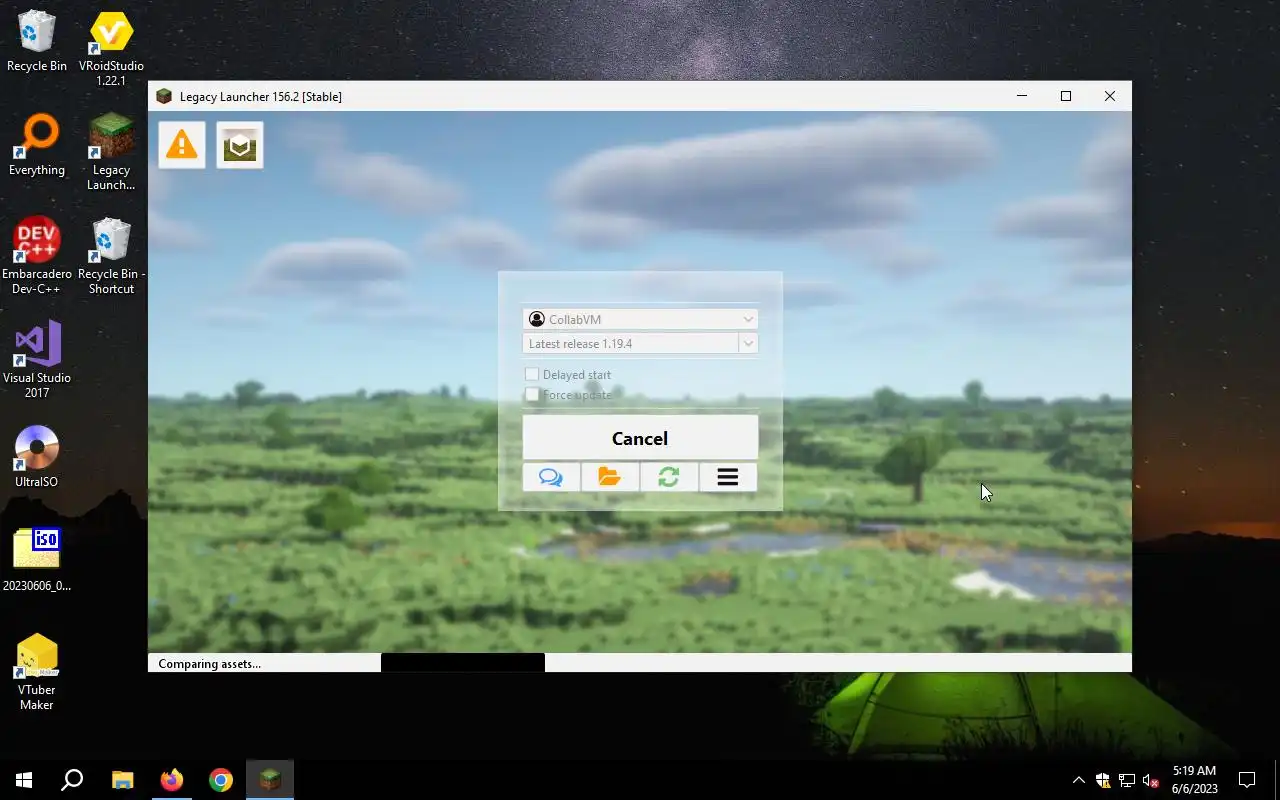
Task: Select the Everything search desktop shortcut
Action: click(37, 146)
